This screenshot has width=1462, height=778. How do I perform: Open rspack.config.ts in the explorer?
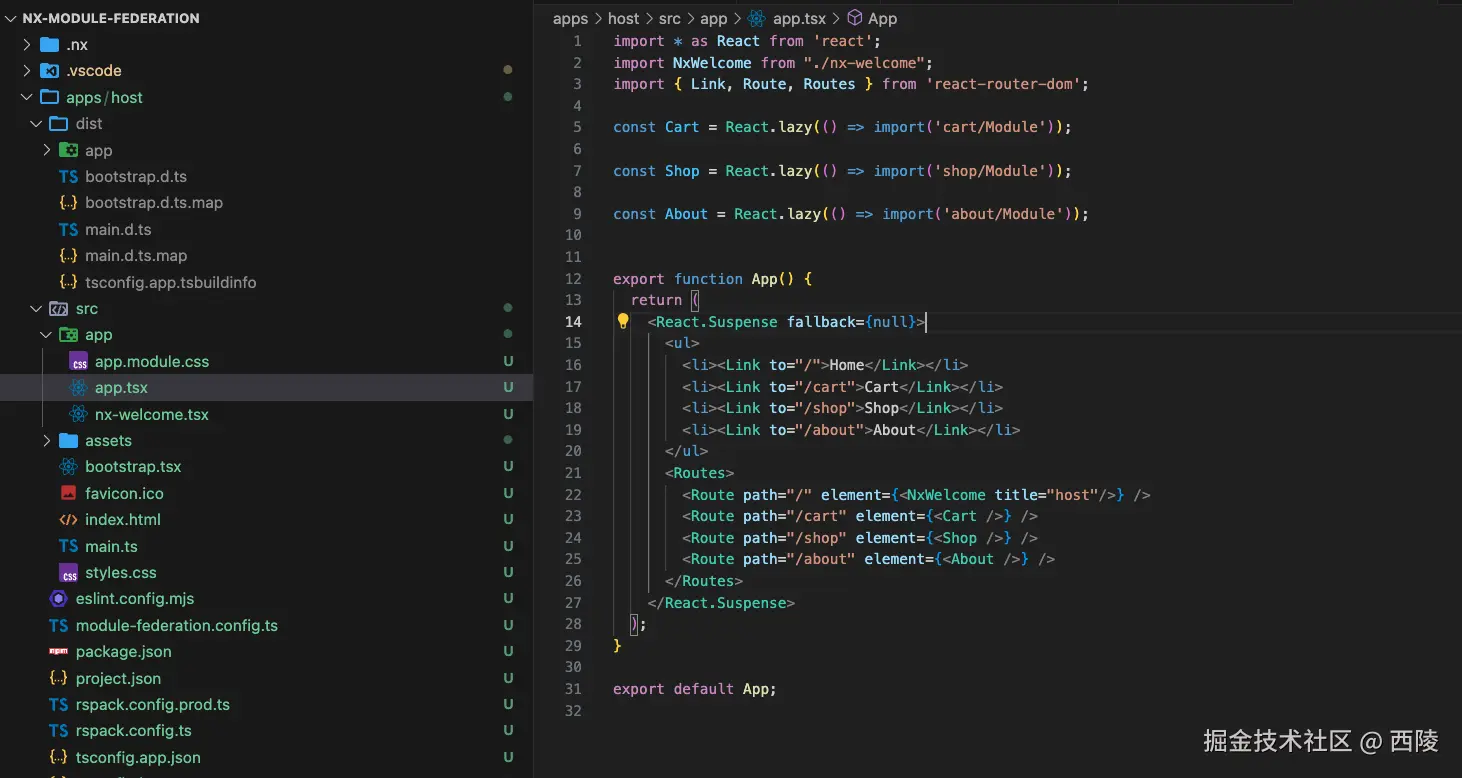(133, 731)
